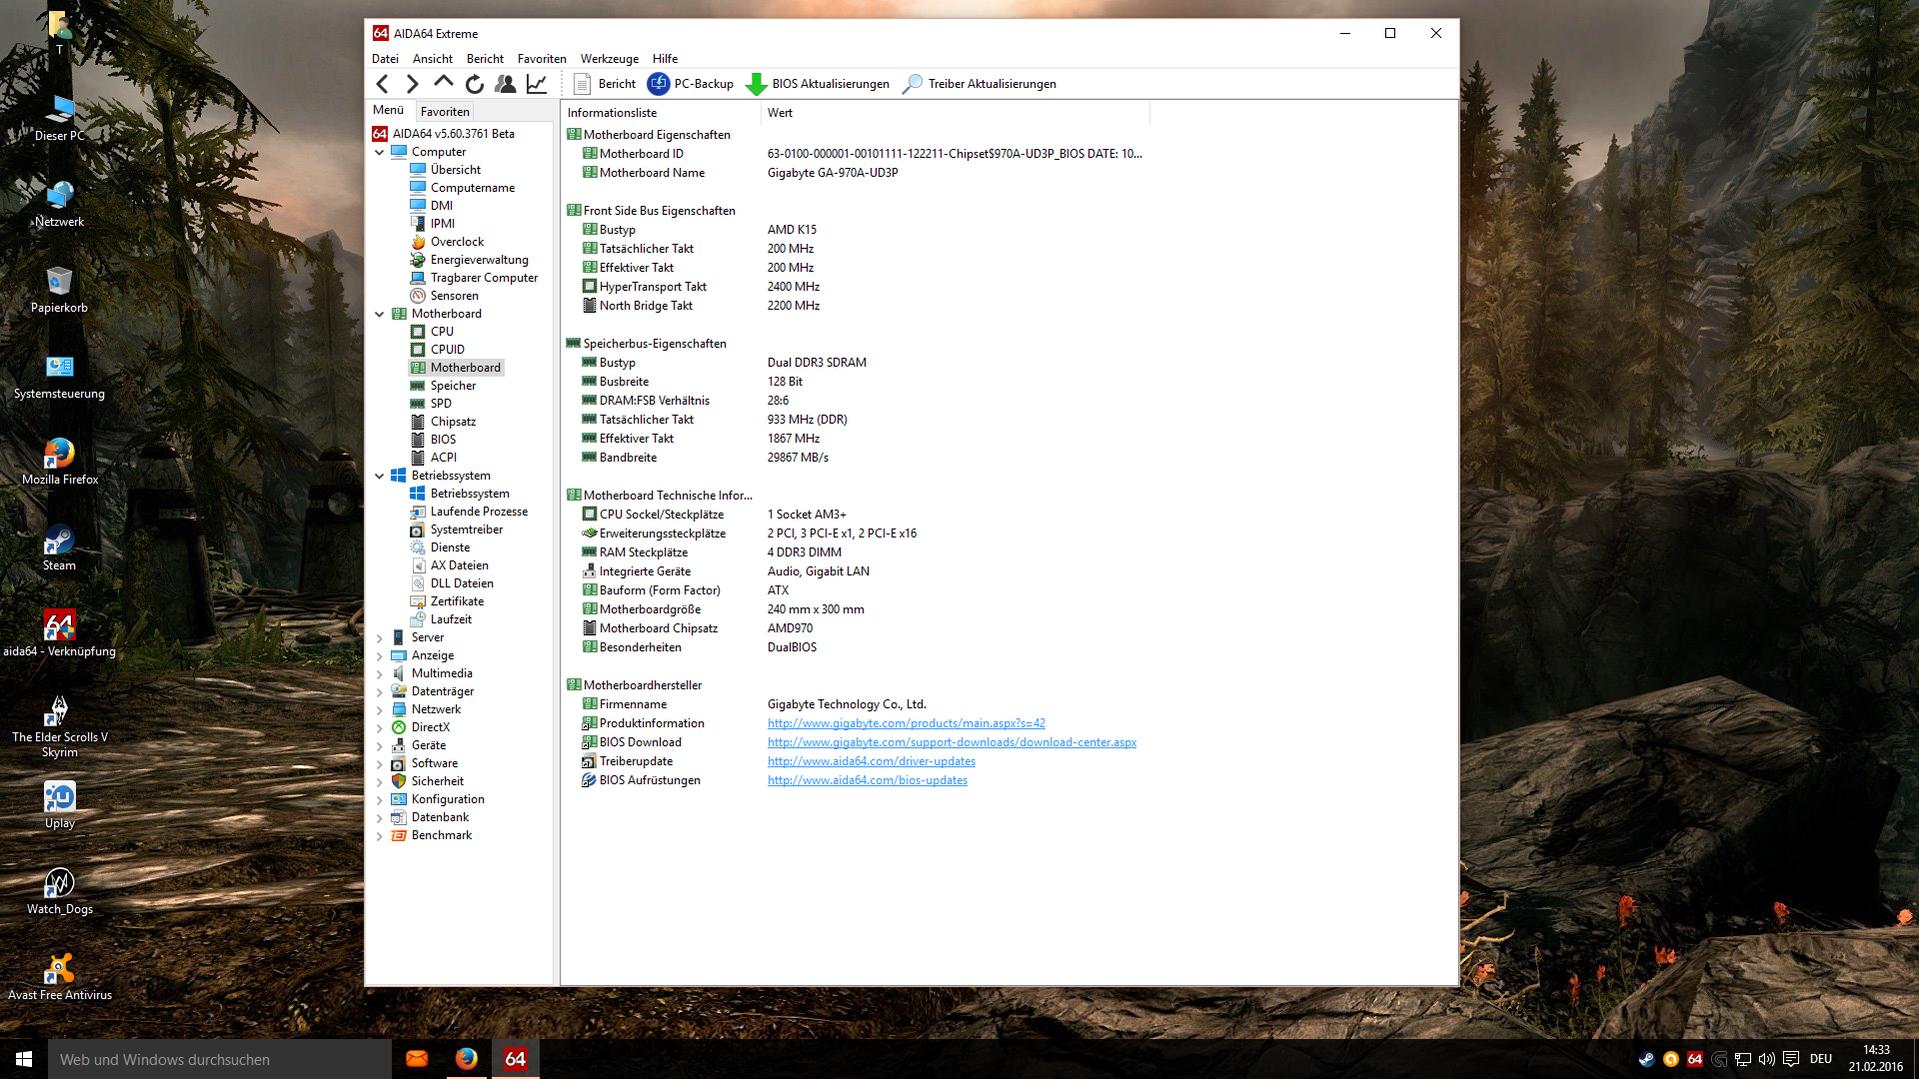Open Avast Free Antivirus desktop icon

[x=59, y=977]
